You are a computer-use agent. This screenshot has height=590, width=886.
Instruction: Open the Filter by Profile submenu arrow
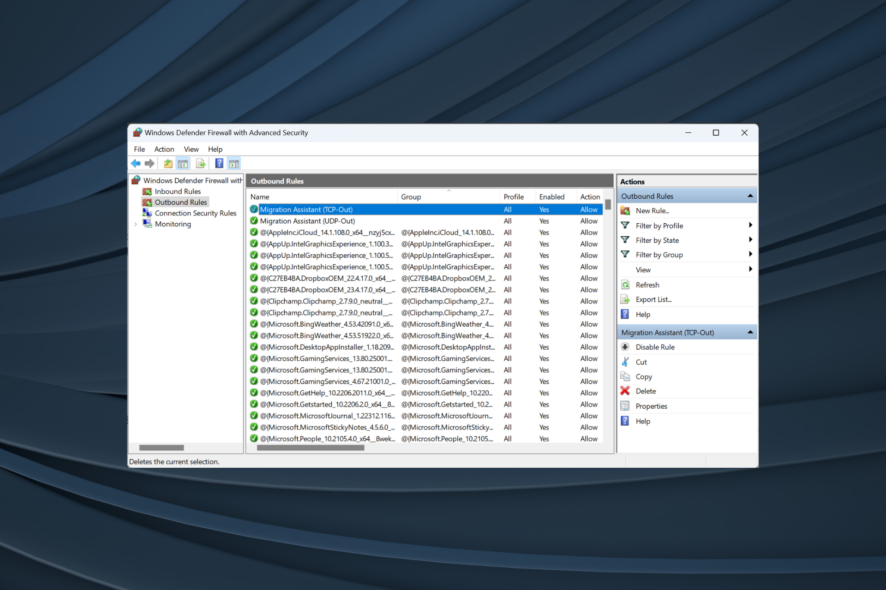click(750, 225)
